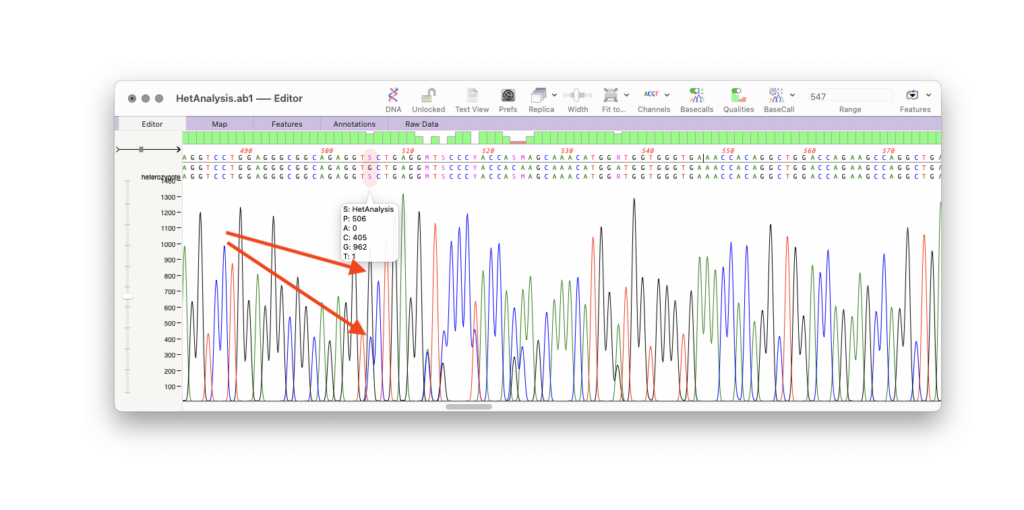Click the 100 y-axis label
The width and height of the screenshot is (1024, 510).
pos(170,387)
